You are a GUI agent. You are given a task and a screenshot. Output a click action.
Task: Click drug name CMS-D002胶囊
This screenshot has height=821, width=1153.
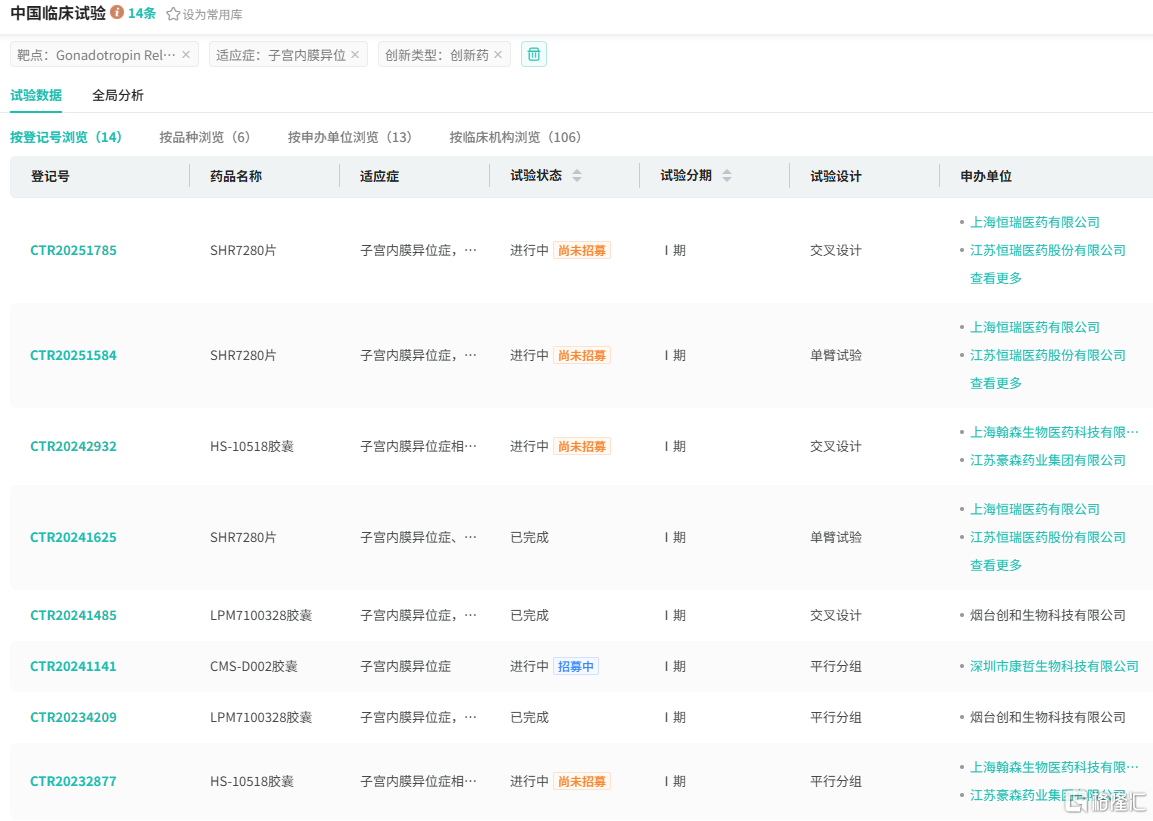click(254, 667)
